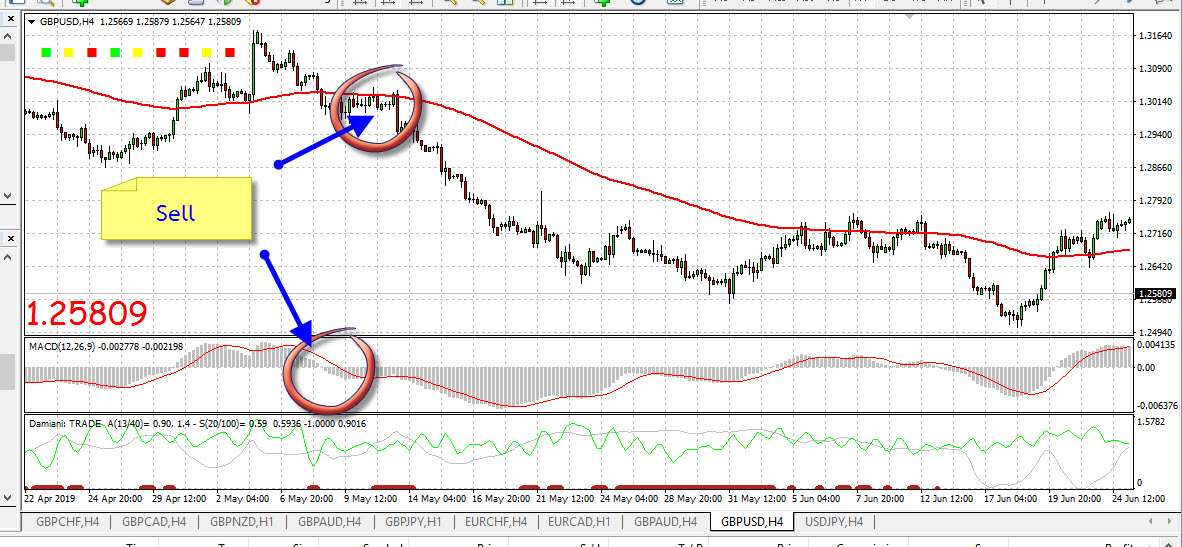This screenshot has width=1182, height=547.
Task: Select the yellow Sell note label
Action: 175,211
